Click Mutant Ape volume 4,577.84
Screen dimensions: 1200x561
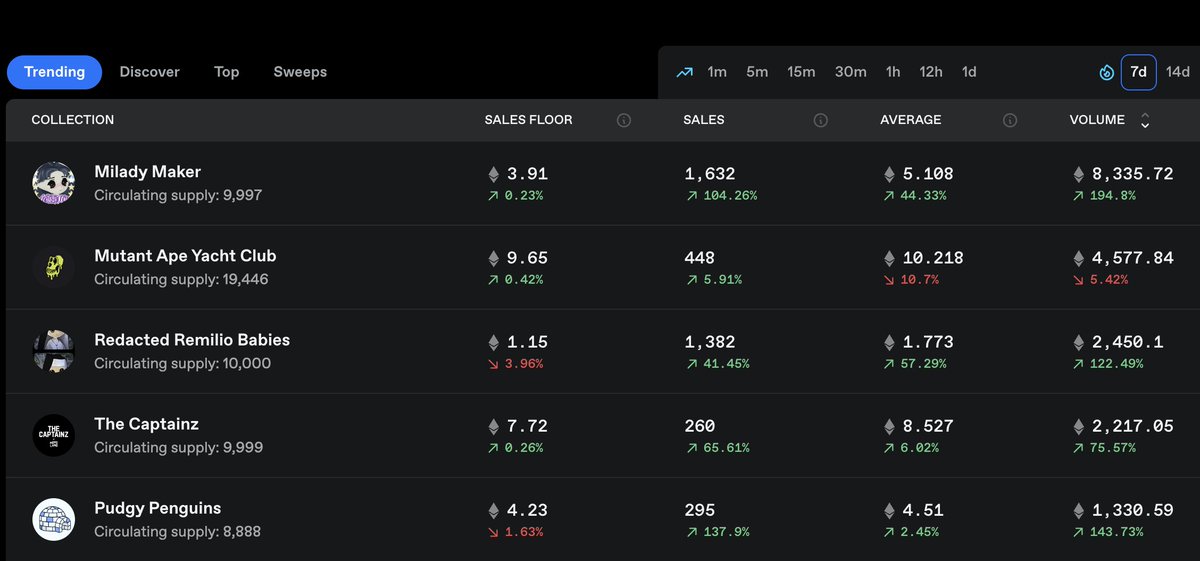pos(1134,258)
